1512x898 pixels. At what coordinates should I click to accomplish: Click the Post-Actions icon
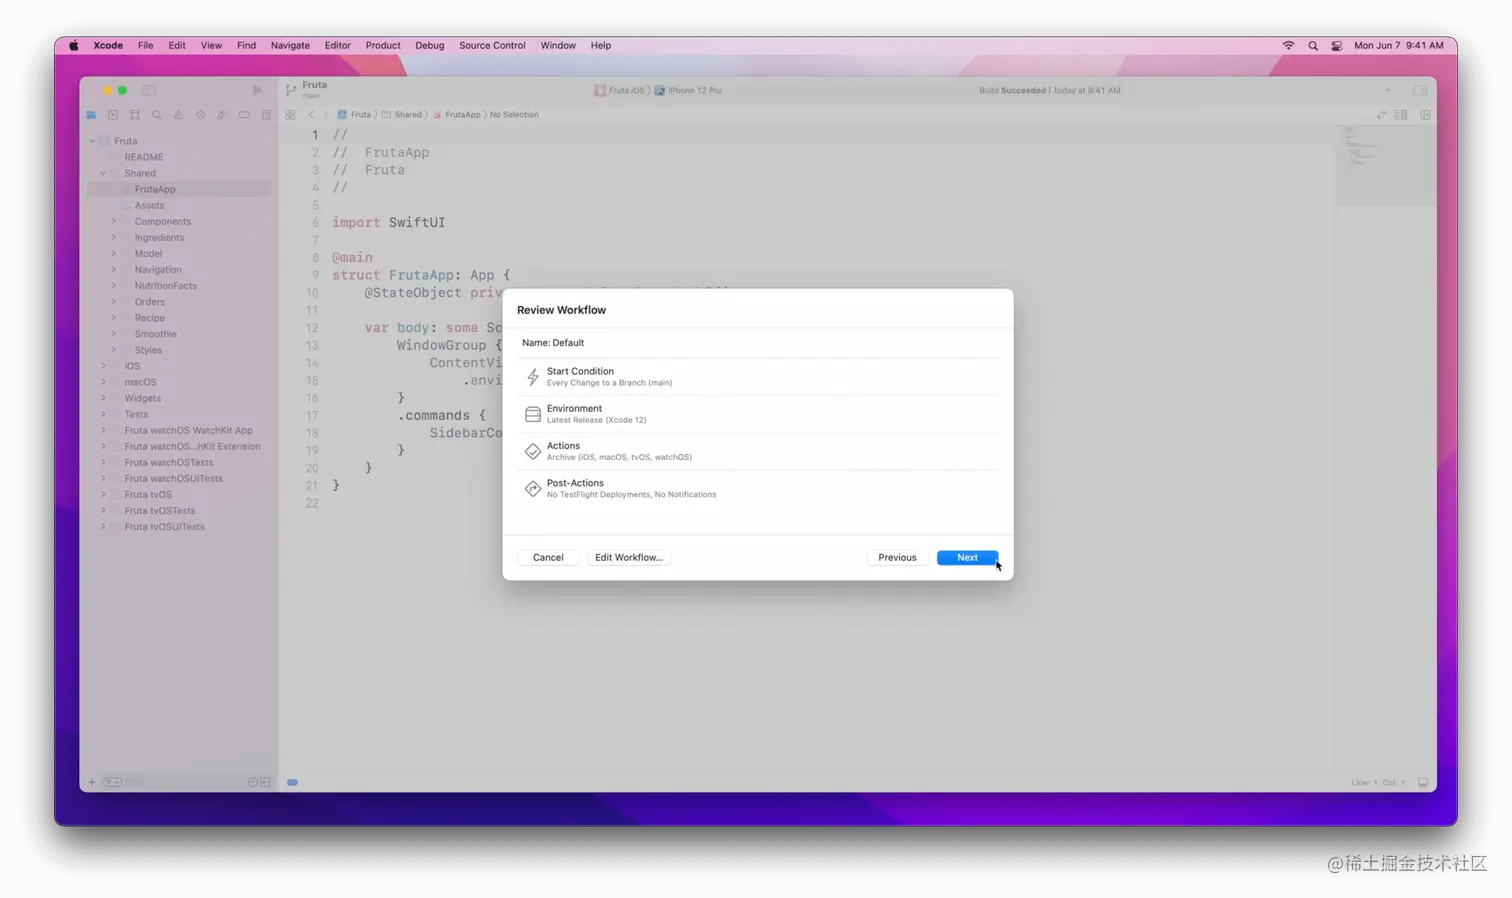pos(533,488)
